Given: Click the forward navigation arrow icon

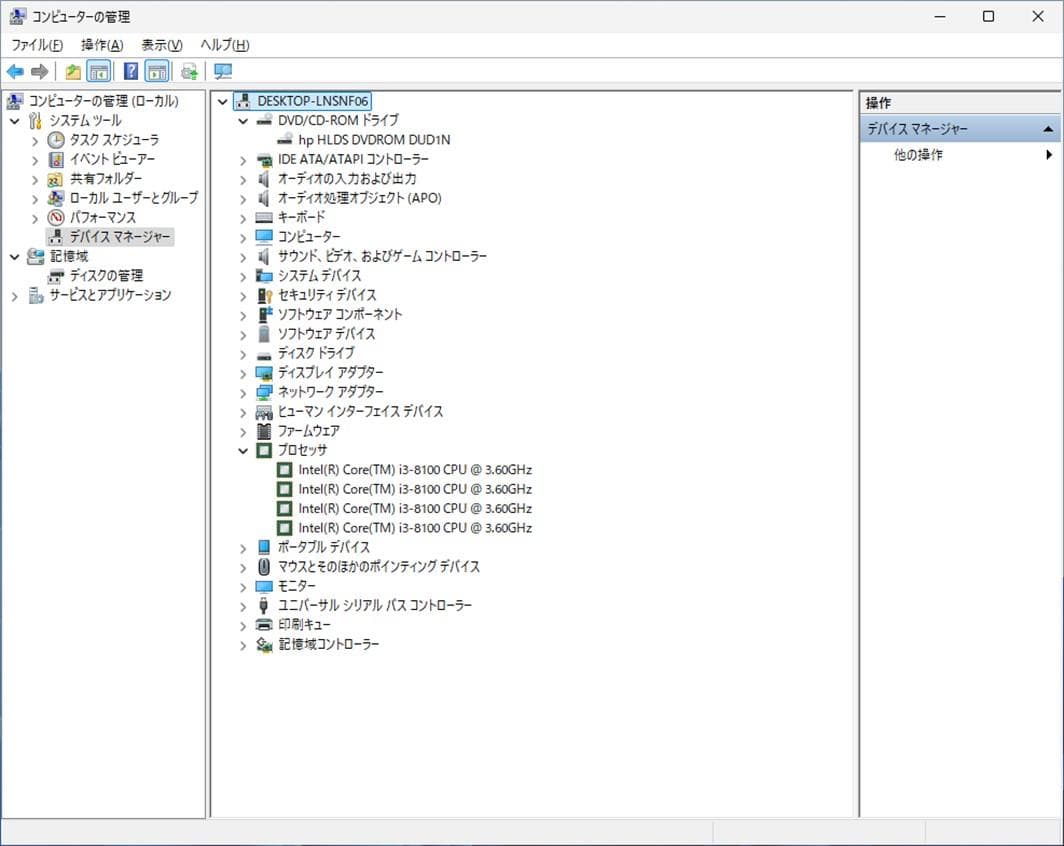Looking at the screenshot, I should [38, 71].
